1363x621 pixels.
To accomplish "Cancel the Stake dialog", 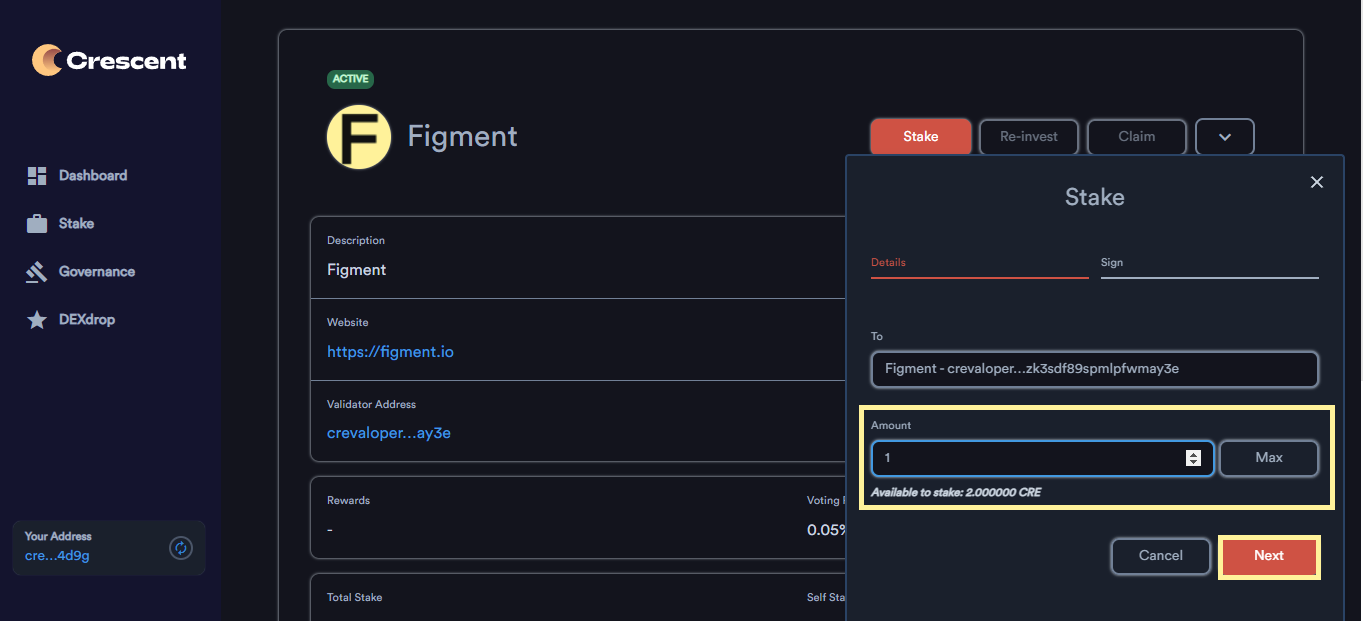I will pos(1161,556).
